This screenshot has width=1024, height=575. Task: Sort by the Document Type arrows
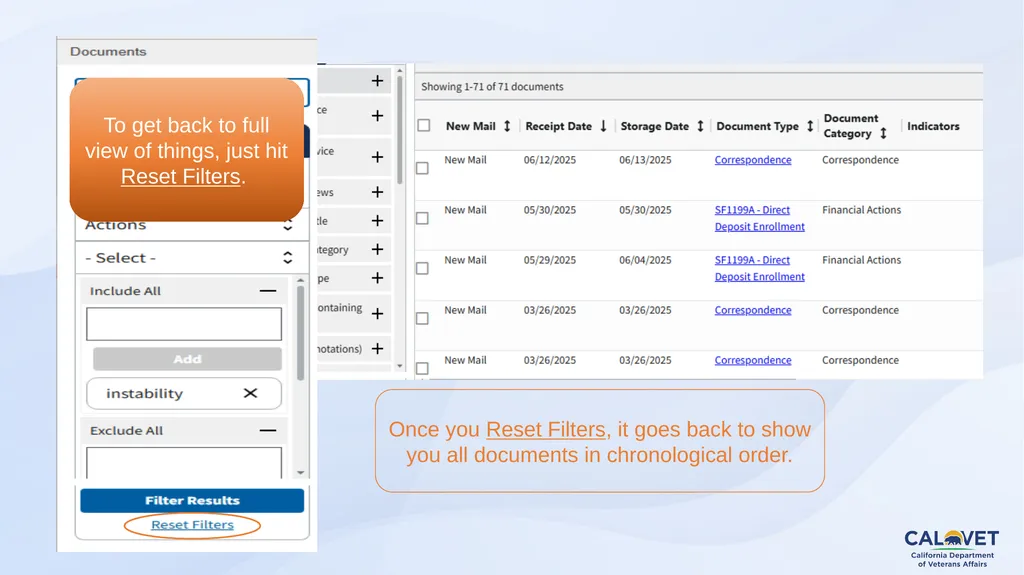point(810,126)
